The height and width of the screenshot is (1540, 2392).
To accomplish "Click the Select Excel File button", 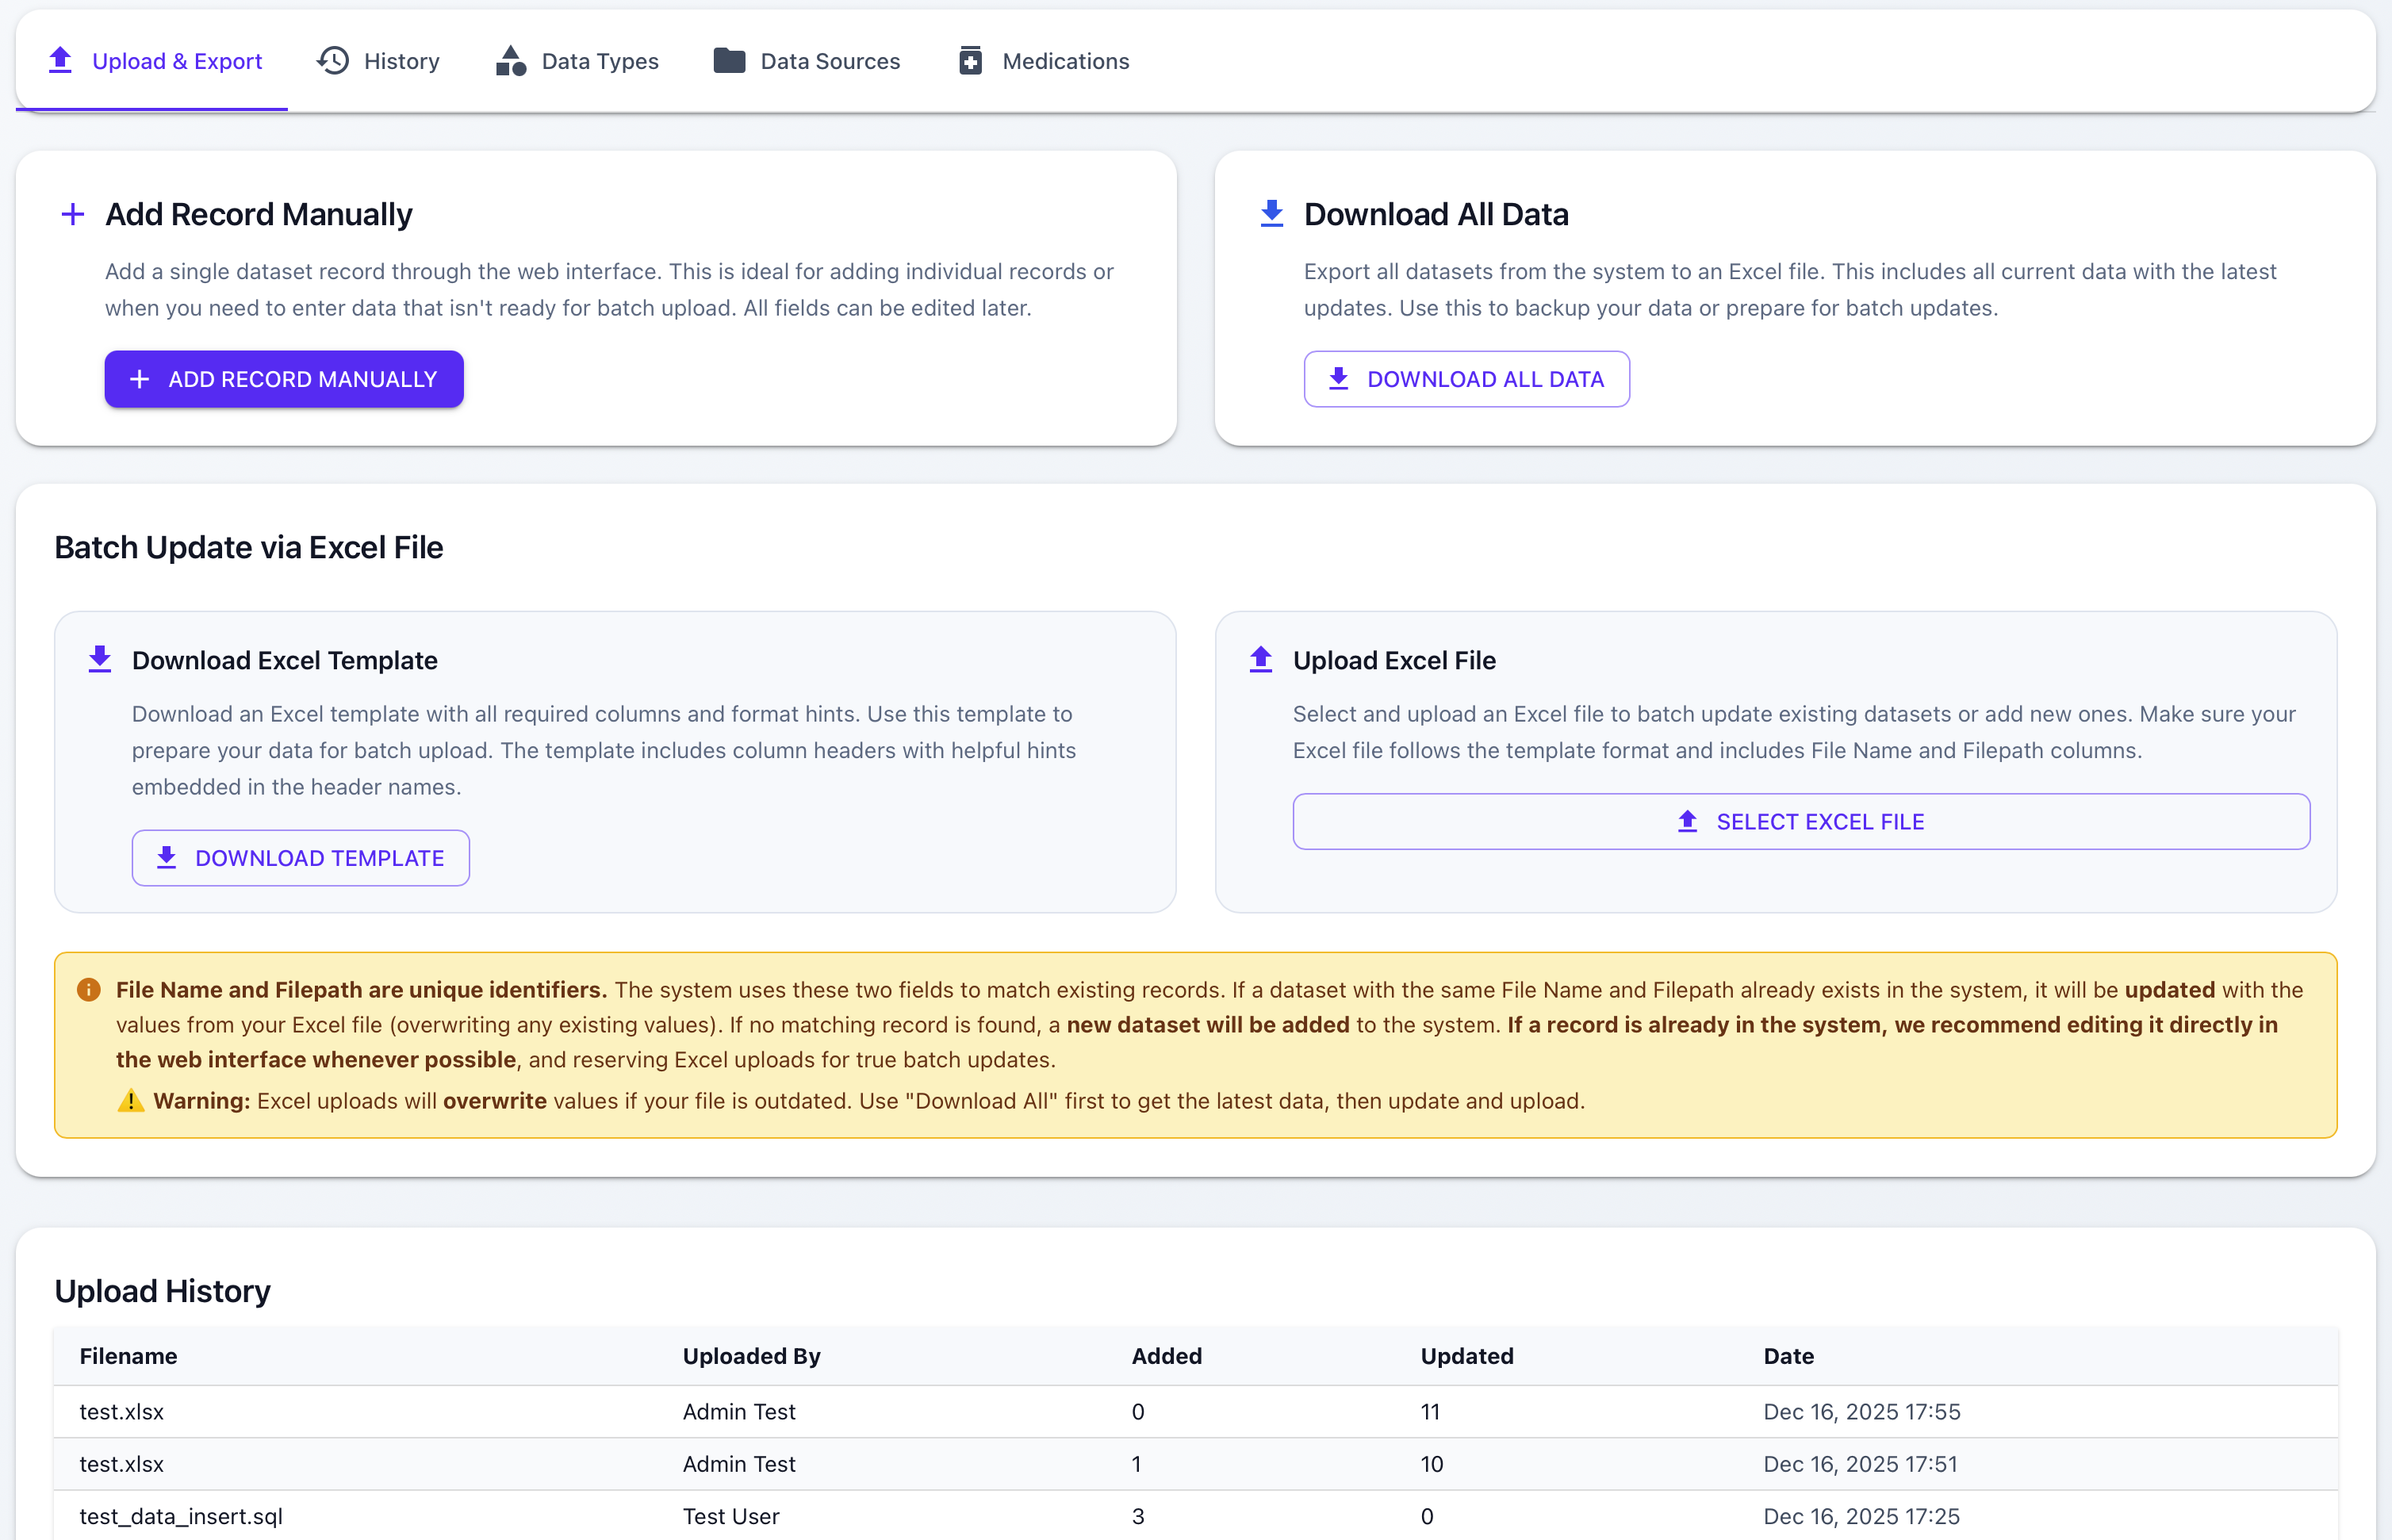I will (x=1800, y=822).
